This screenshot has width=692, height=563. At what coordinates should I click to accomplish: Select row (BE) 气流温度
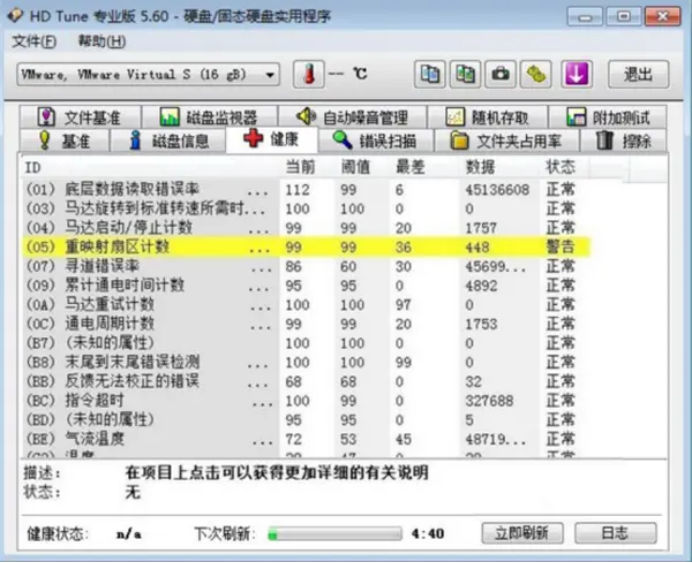point(305,439)
